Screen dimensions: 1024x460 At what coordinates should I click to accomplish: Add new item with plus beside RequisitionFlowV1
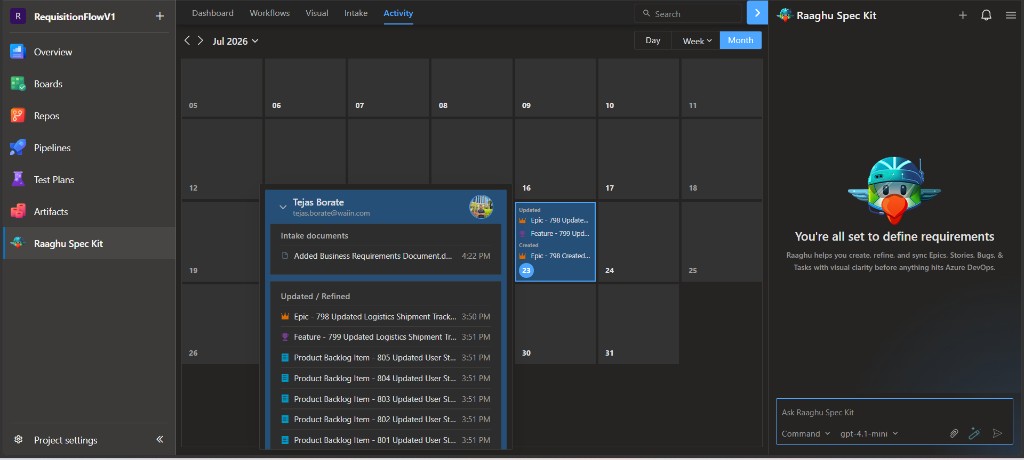coord(160,16)
